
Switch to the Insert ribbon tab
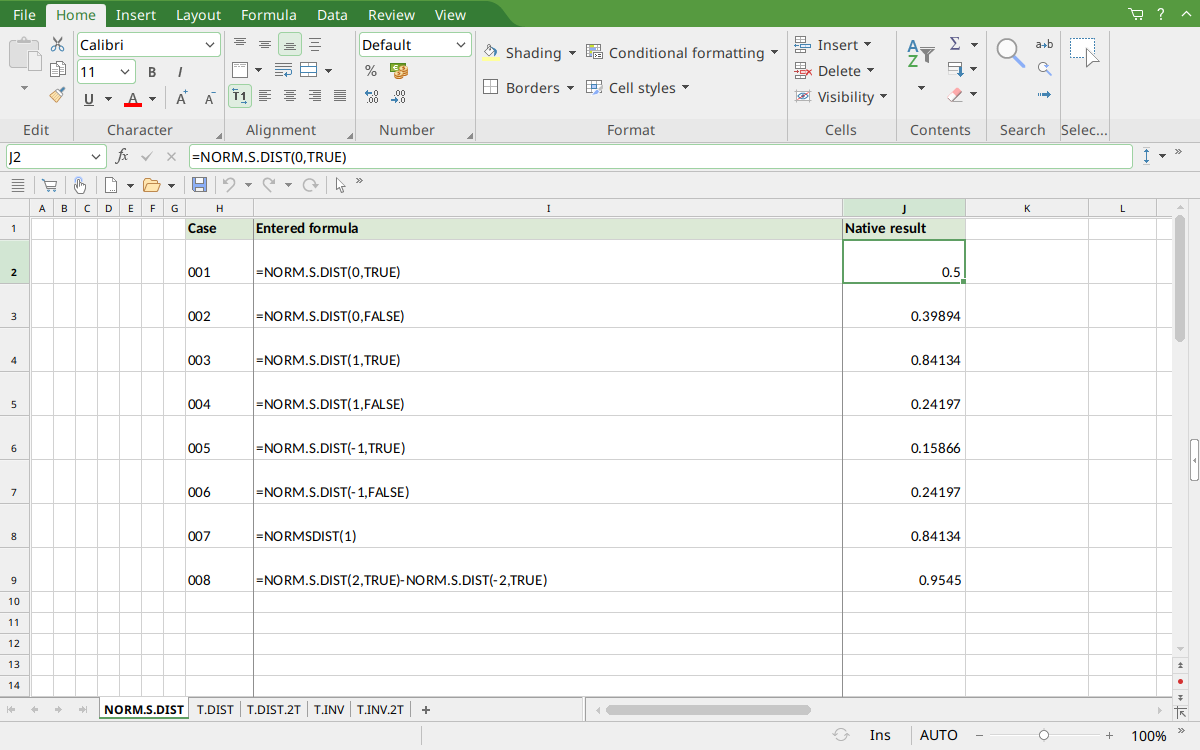point(136,15)
